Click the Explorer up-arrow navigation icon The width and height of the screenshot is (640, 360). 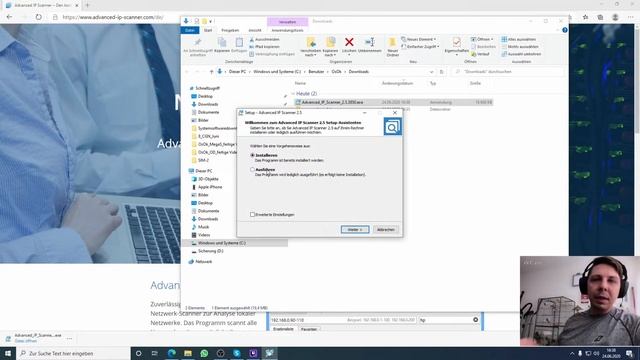211,71
